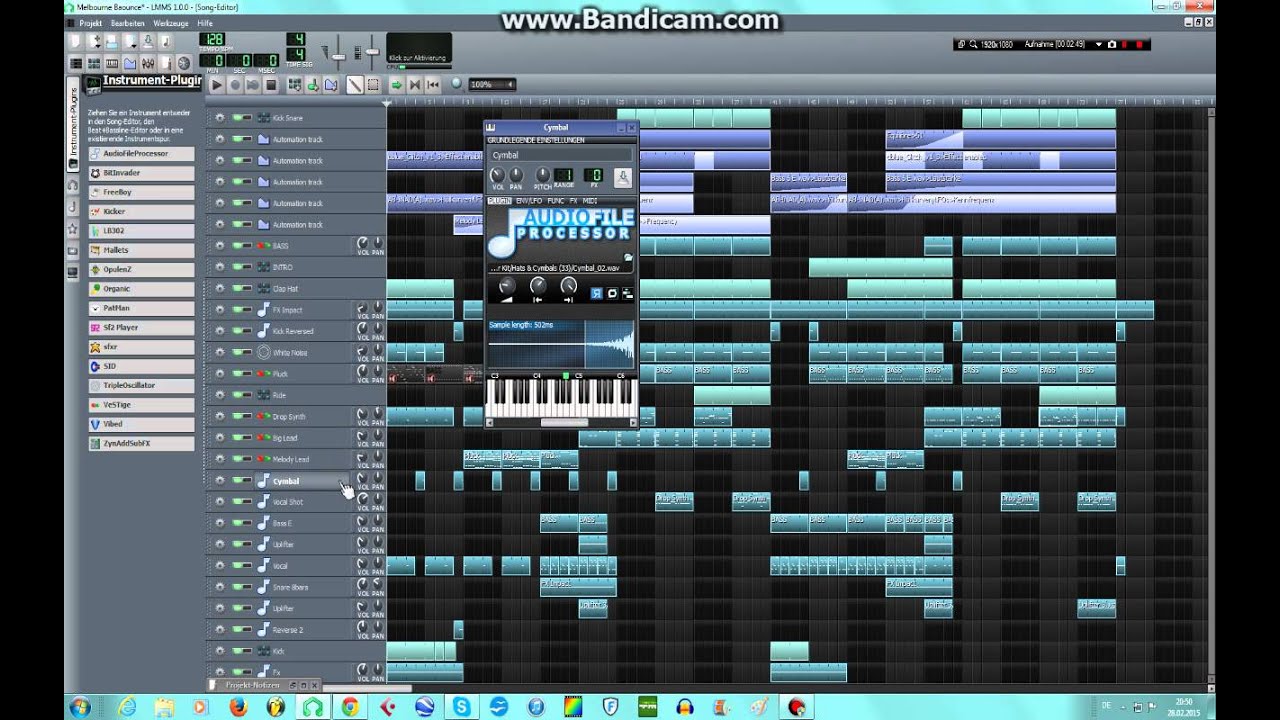1280x720 pixels.
Task: Start recording from the Song-Editor toolbar
Action: pos(235,85)
